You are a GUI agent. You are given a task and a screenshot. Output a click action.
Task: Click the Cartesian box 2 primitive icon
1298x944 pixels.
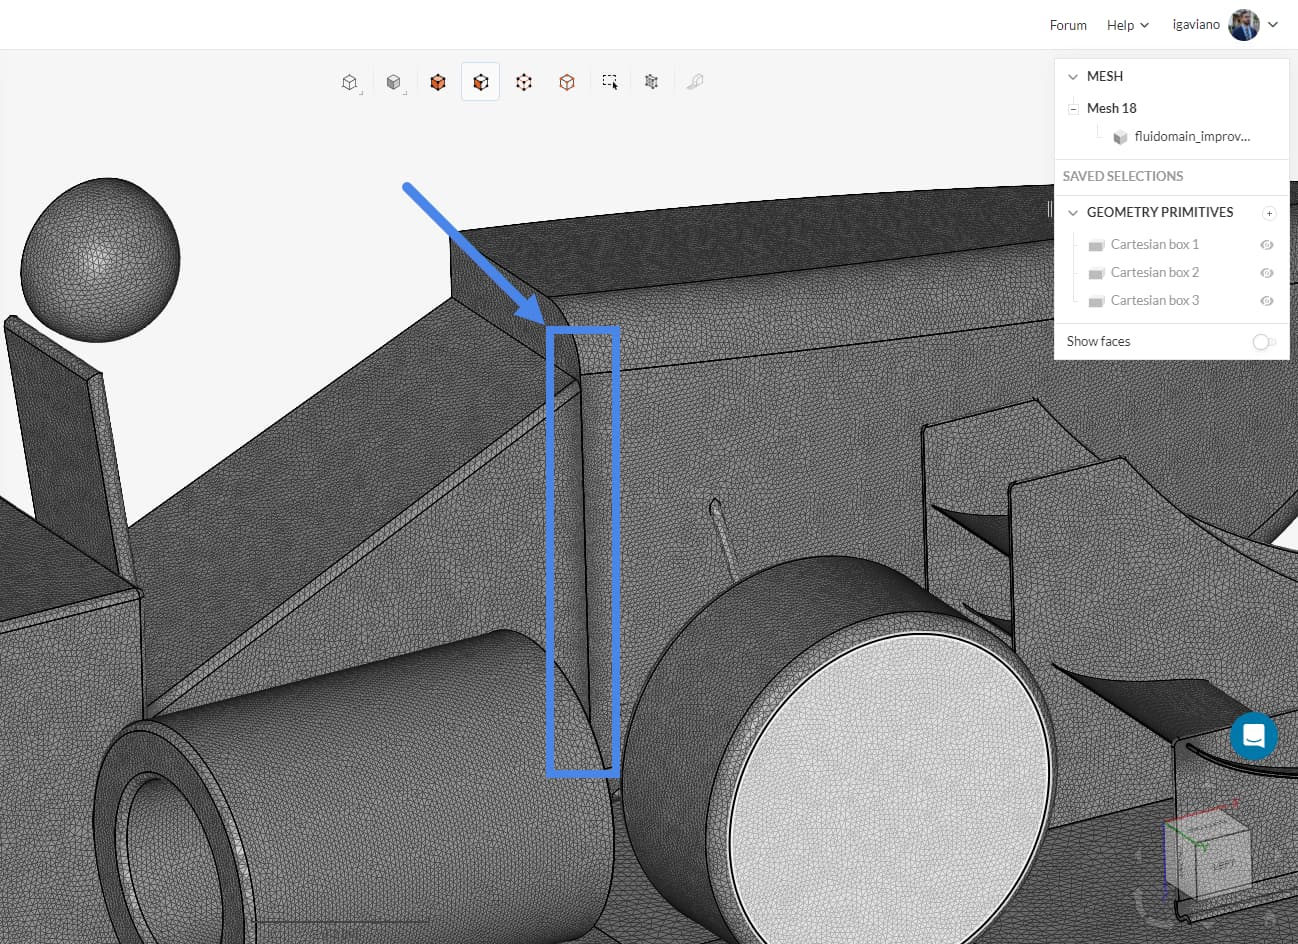click(x=1096, y=273)
